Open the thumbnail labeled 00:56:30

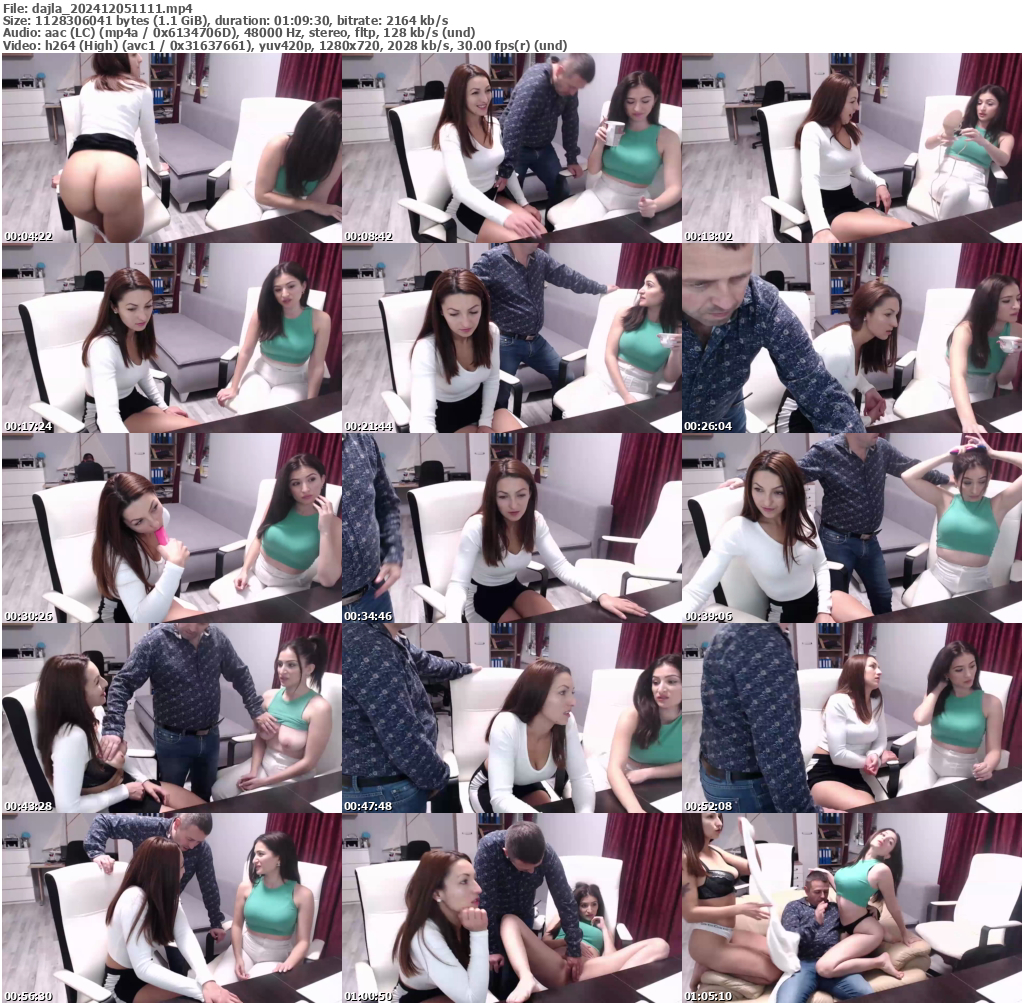point(171,908)
